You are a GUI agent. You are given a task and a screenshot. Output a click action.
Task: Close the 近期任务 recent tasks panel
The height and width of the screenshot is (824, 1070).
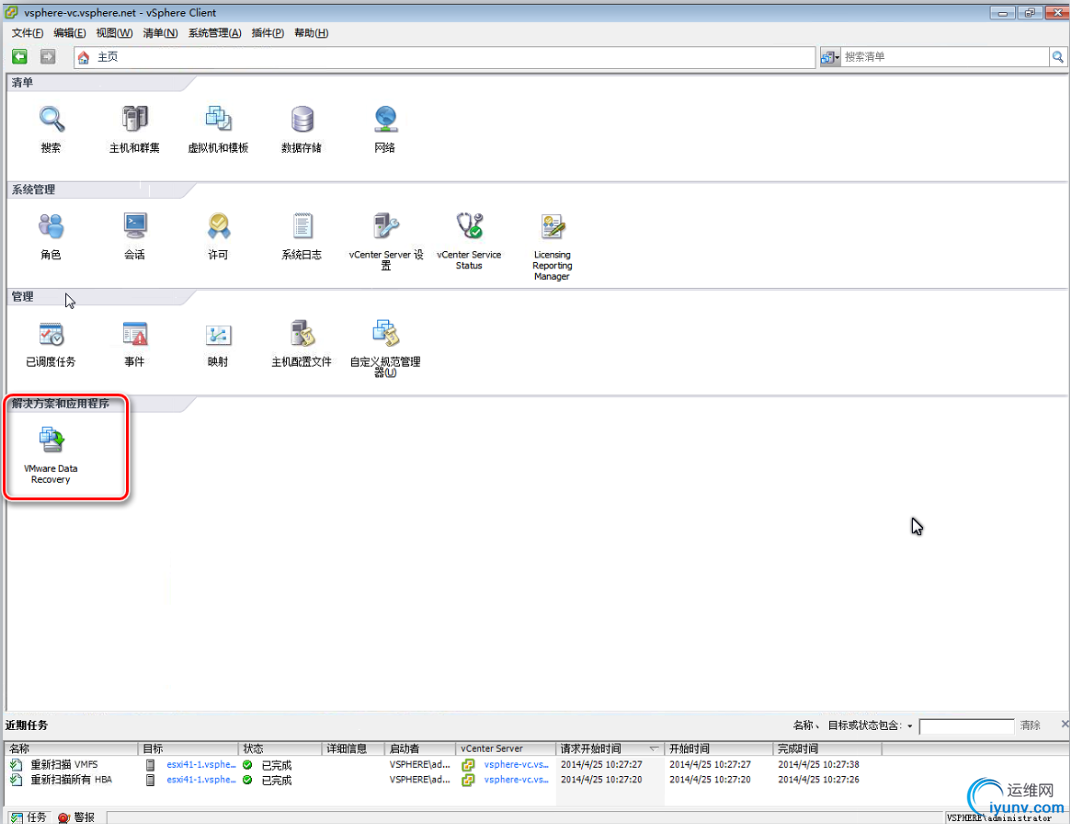click(x=1065, y=724)
